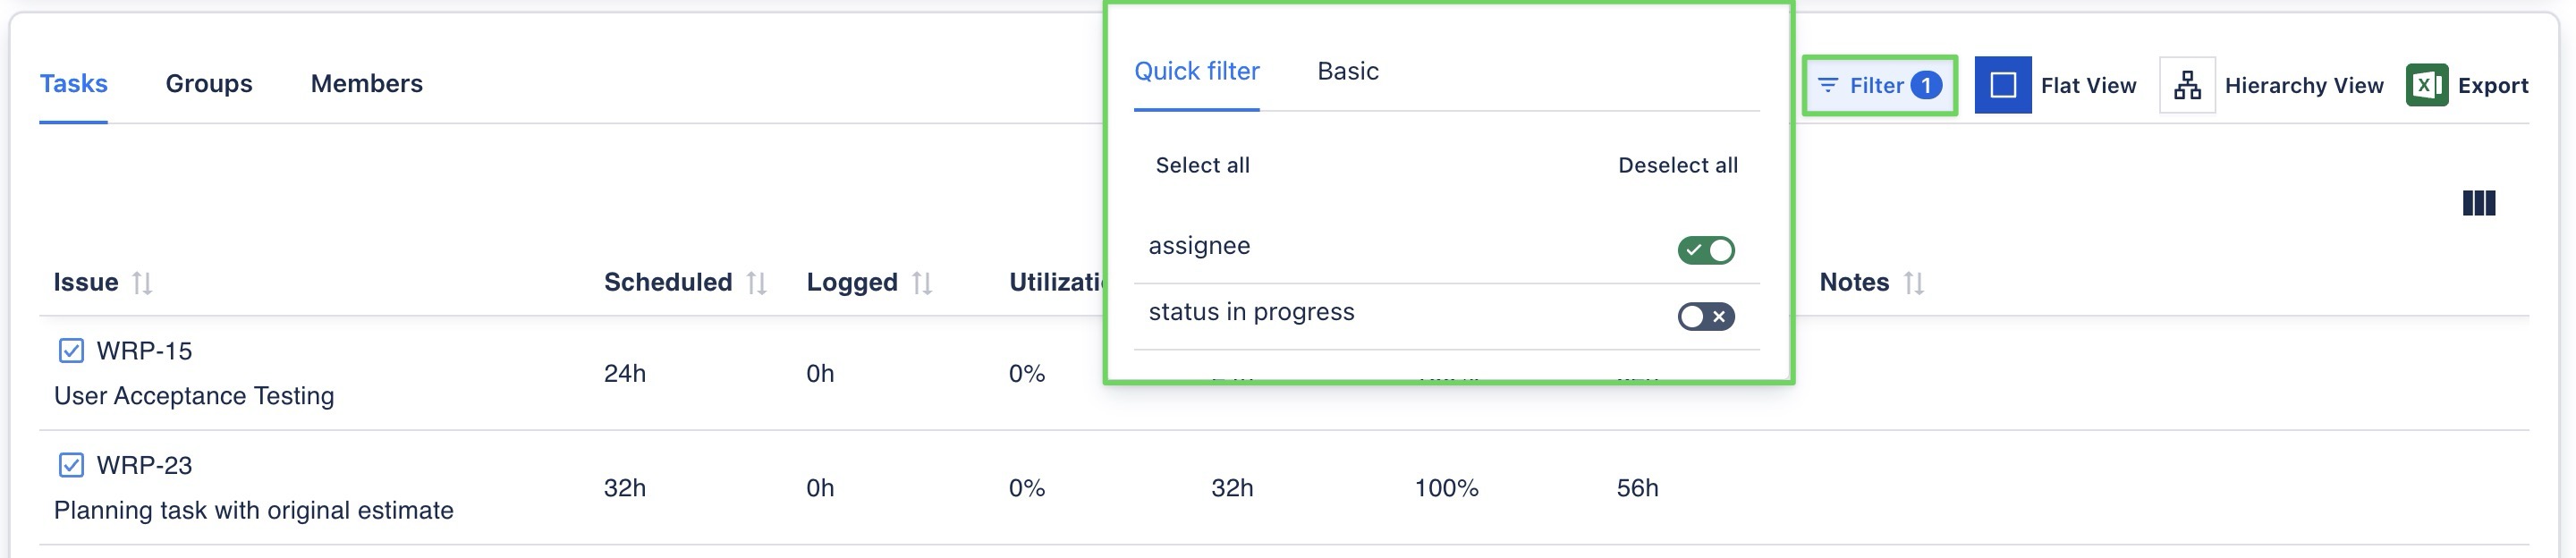This screenshot has width=2576, height=558.
Task: Sort by Notes column arrows
Action: 1913,283
